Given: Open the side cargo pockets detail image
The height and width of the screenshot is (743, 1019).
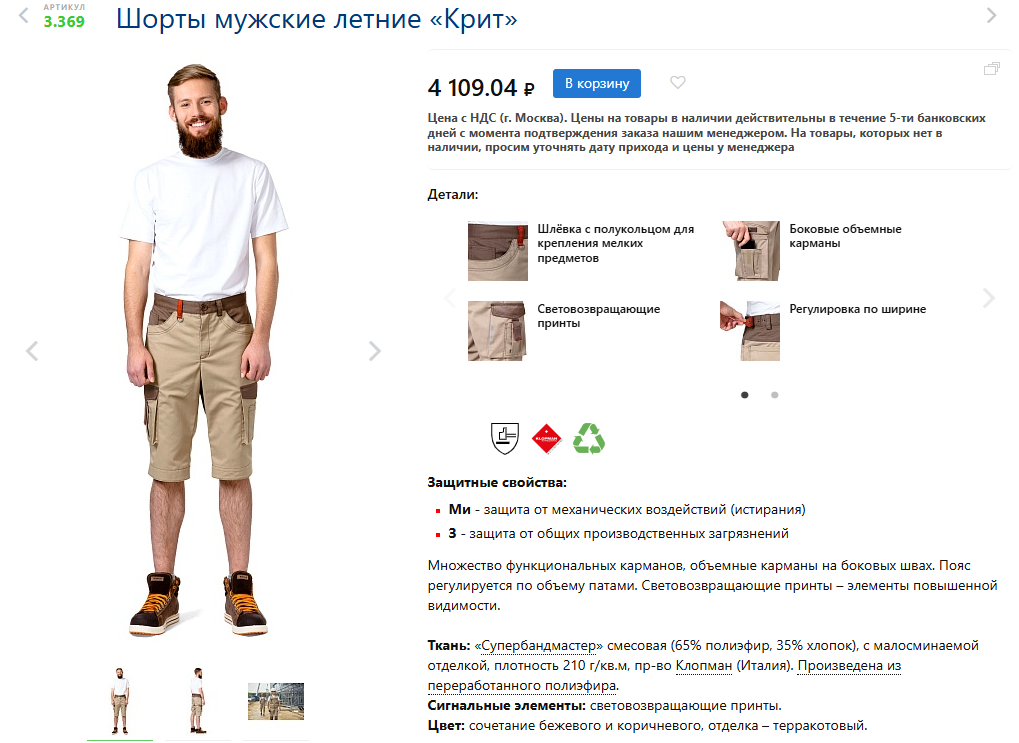Looking at the screenshot, I should (751, 251).
